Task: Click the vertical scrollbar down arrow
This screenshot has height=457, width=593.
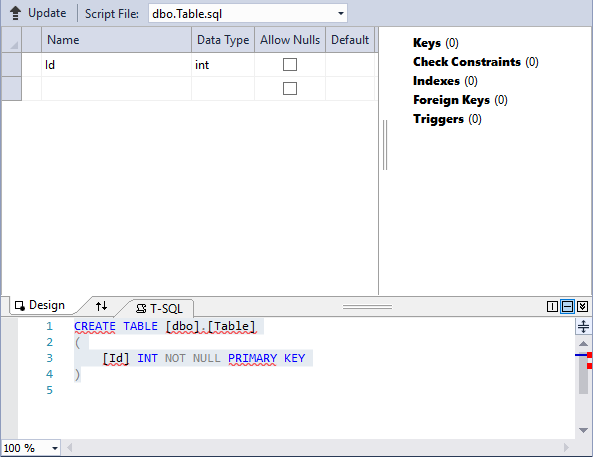Action: 583,430
